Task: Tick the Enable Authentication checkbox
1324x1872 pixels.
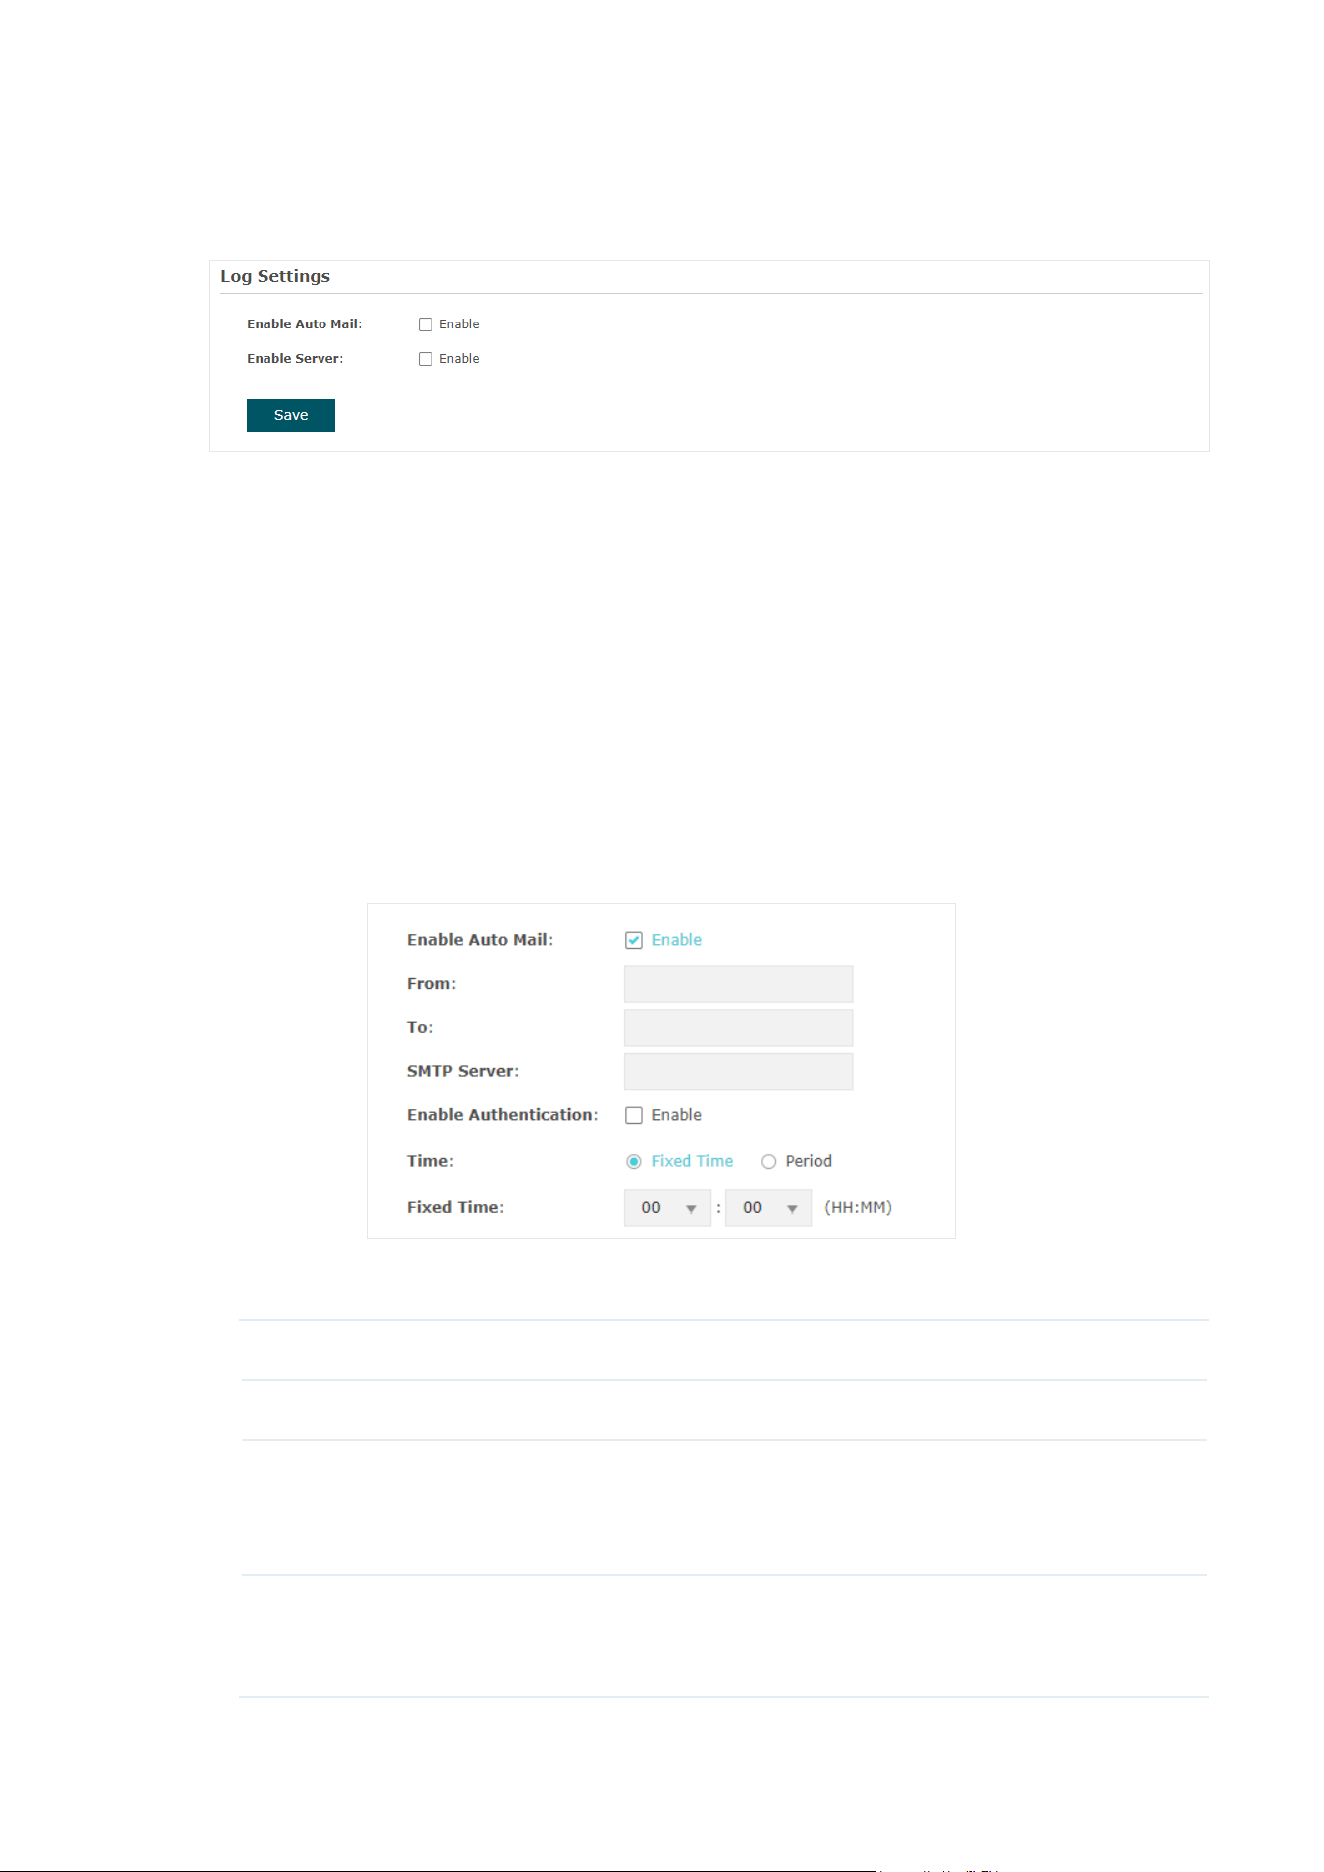Action: (633, 1115)
